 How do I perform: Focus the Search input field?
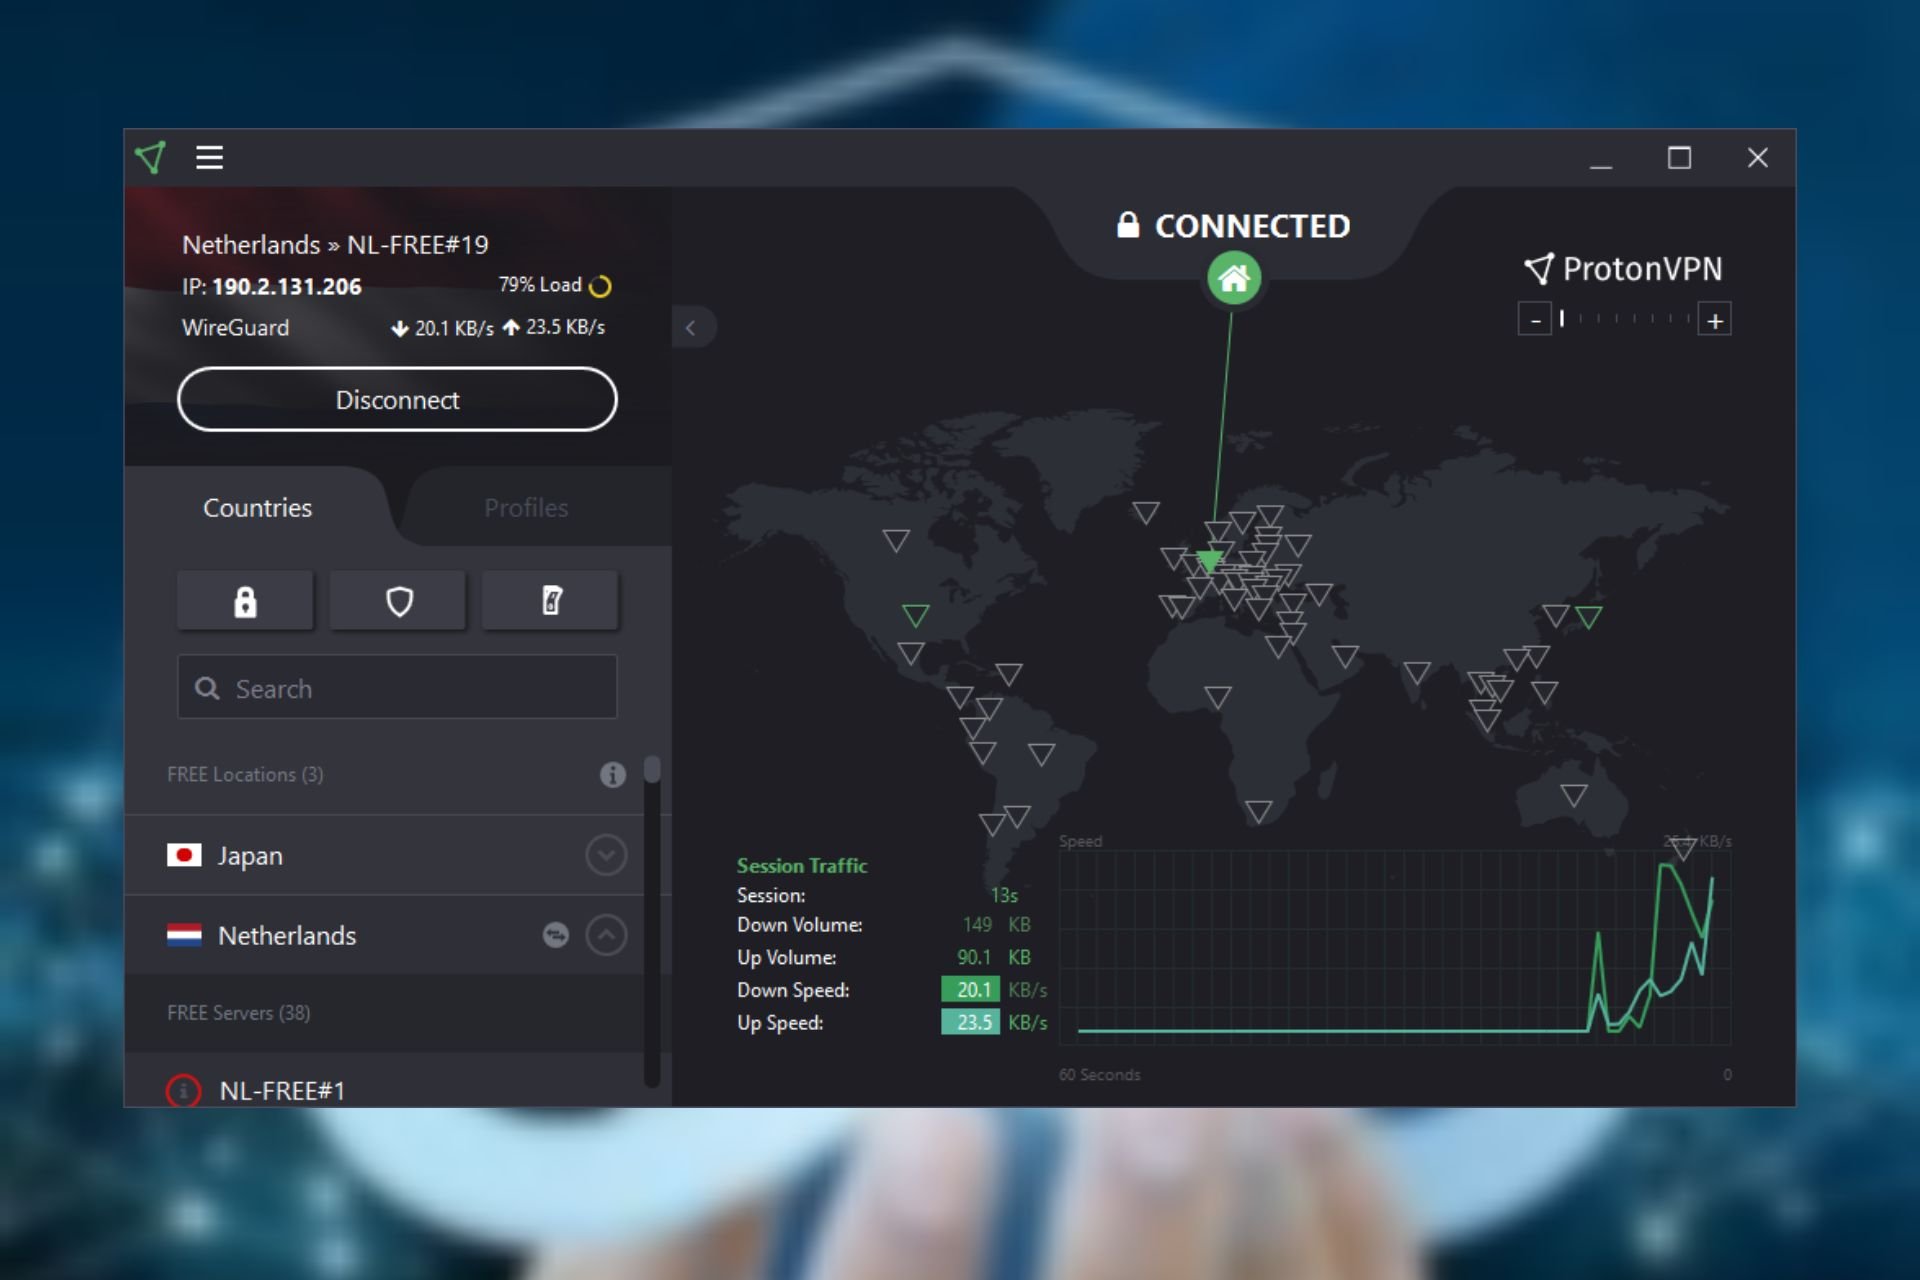[397, 687]
